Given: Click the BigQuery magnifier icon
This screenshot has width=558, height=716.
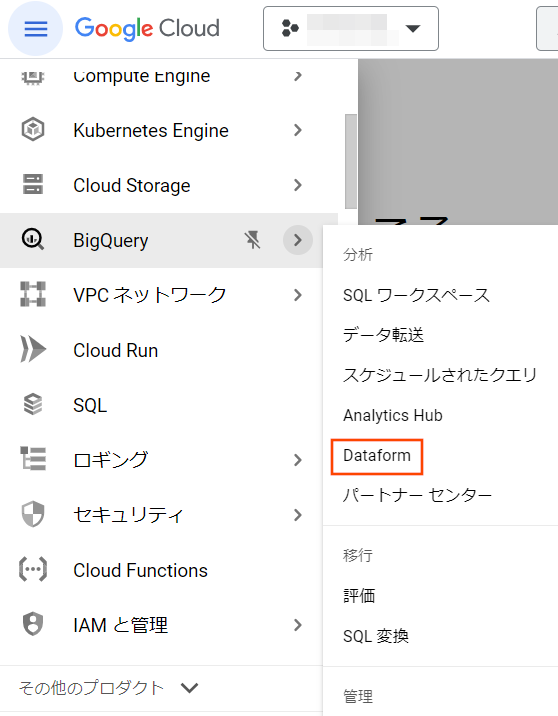Looking at the screenshot, I should 33,240.
